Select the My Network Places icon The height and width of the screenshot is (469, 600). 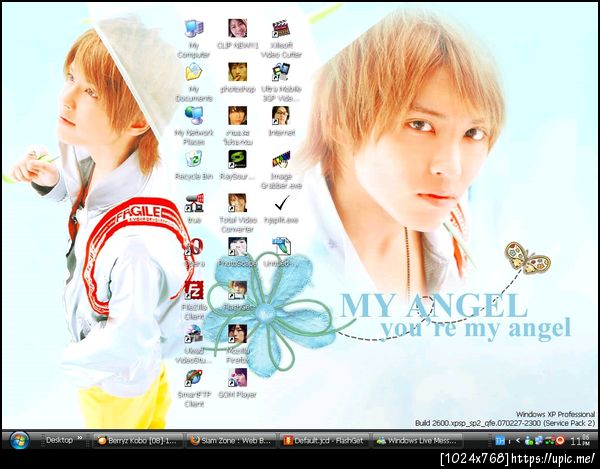tap(194, 116)
